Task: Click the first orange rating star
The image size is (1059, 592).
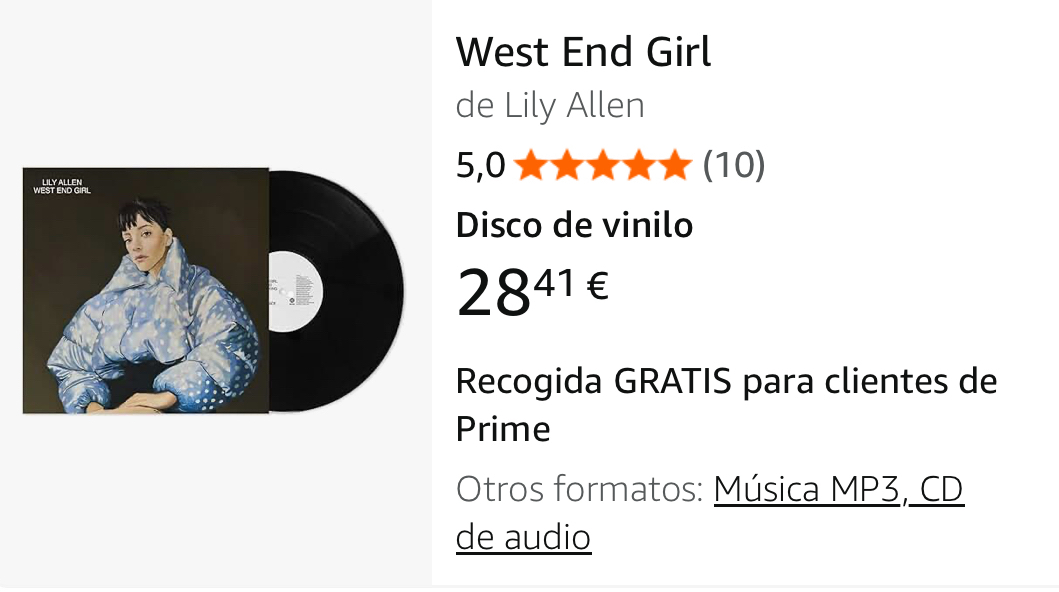Action: click(531, 165)
